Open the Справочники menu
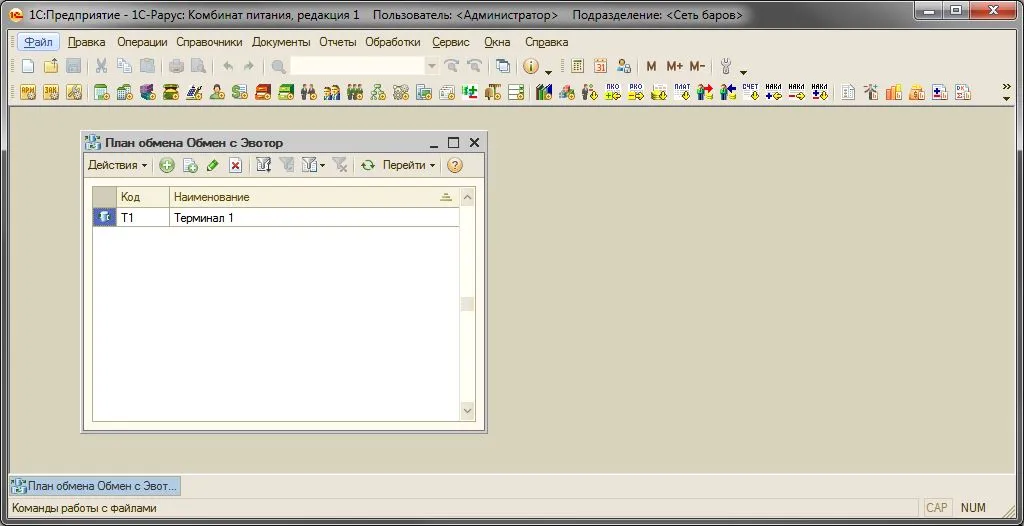The height and width of the screenshot is (526, 1024). click(x=209, y=42)
